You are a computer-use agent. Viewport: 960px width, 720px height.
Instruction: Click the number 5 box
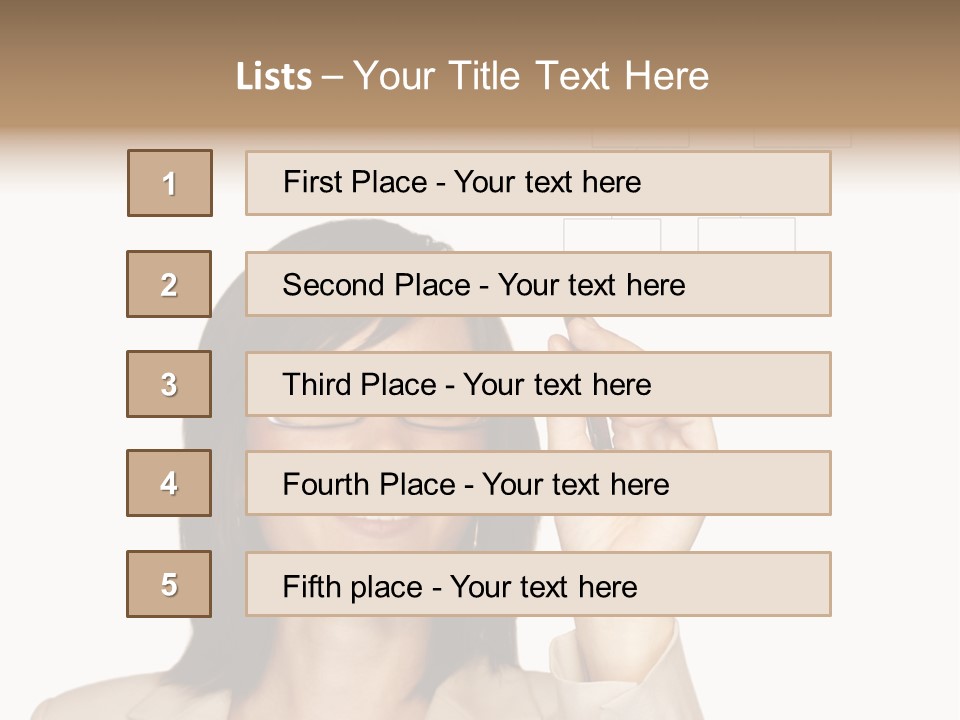pos(169,584)
